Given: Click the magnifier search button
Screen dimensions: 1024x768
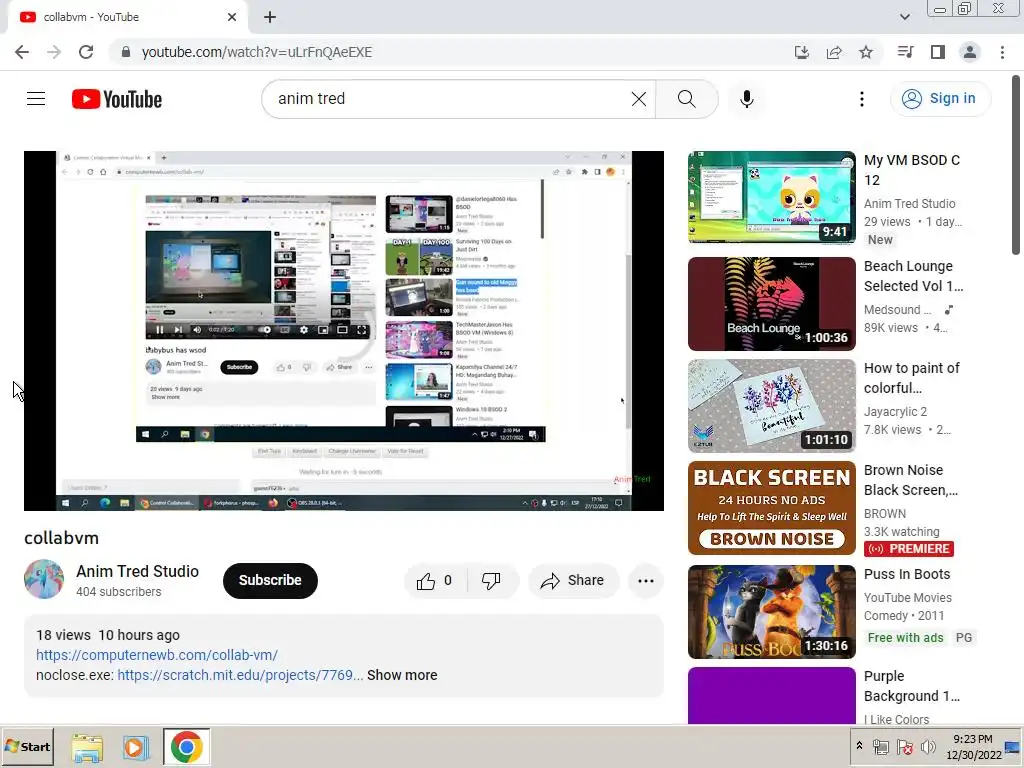Looking at the screenshot, I should pos(686,99).
